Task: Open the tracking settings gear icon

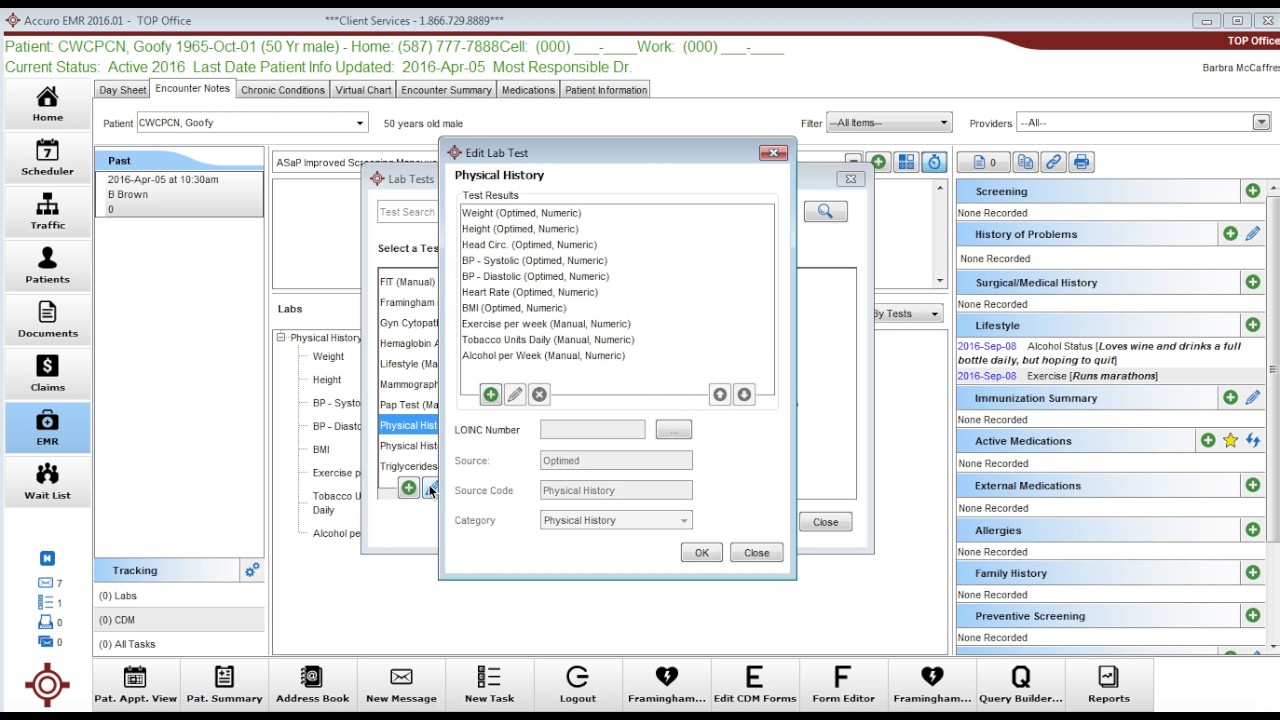Action: pos(252,570)
